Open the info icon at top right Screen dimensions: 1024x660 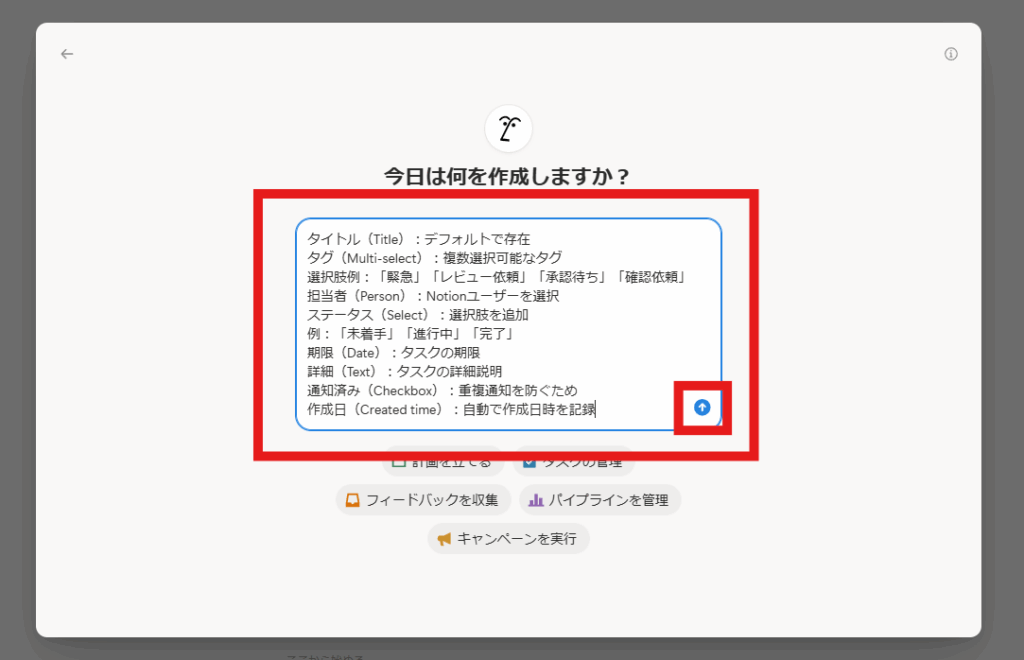951,54
